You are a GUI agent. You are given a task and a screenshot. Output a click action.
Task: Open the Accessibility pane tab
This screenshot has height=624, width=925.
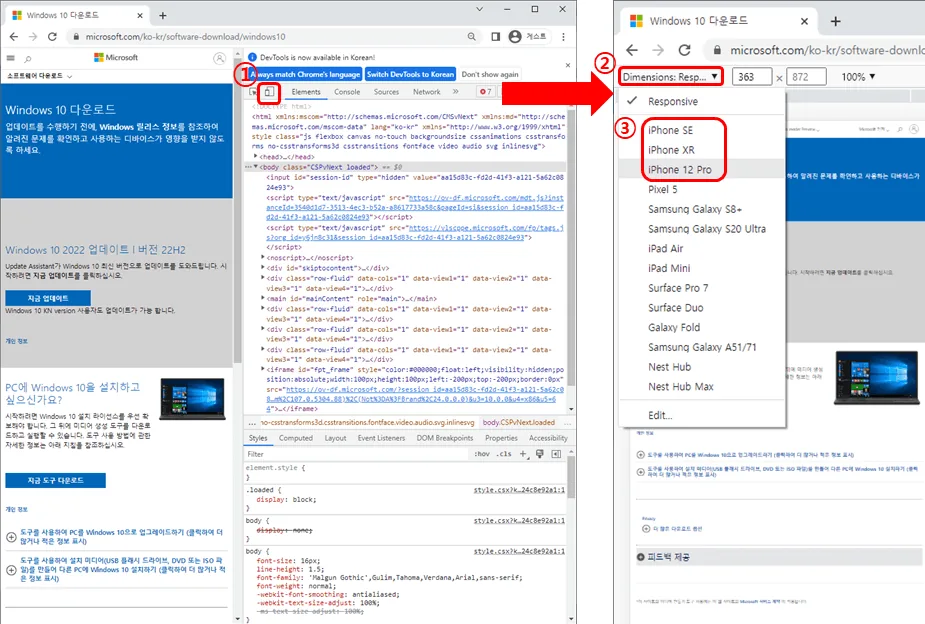pos(548,438)
